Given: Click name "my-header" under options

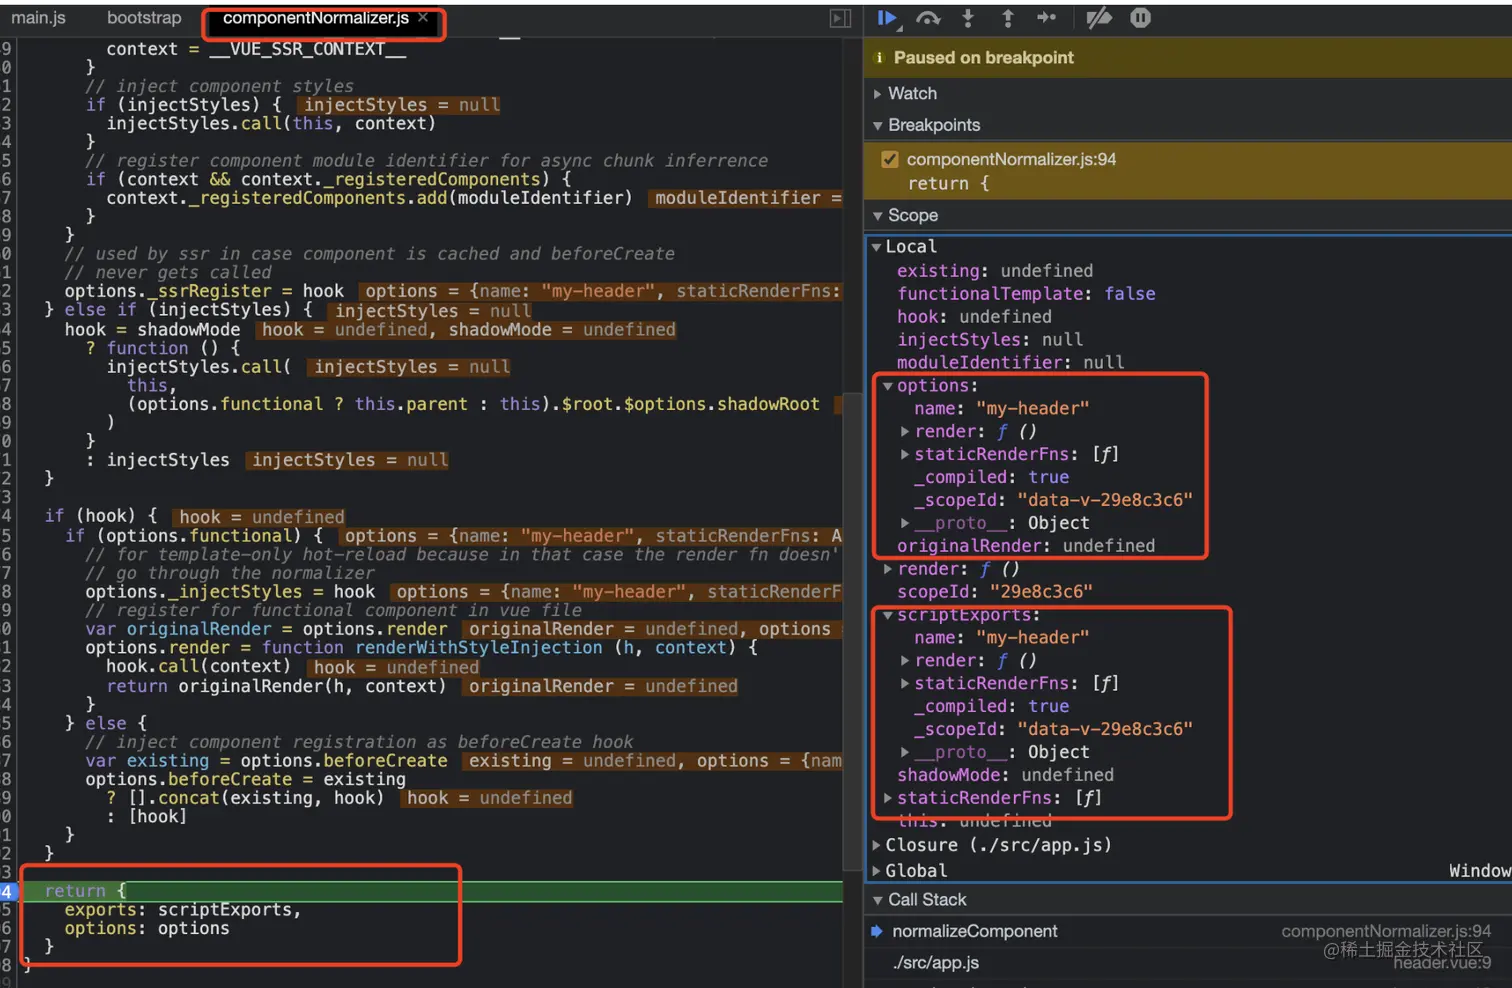Looking at the screenshot, I should coord(1001,409).
